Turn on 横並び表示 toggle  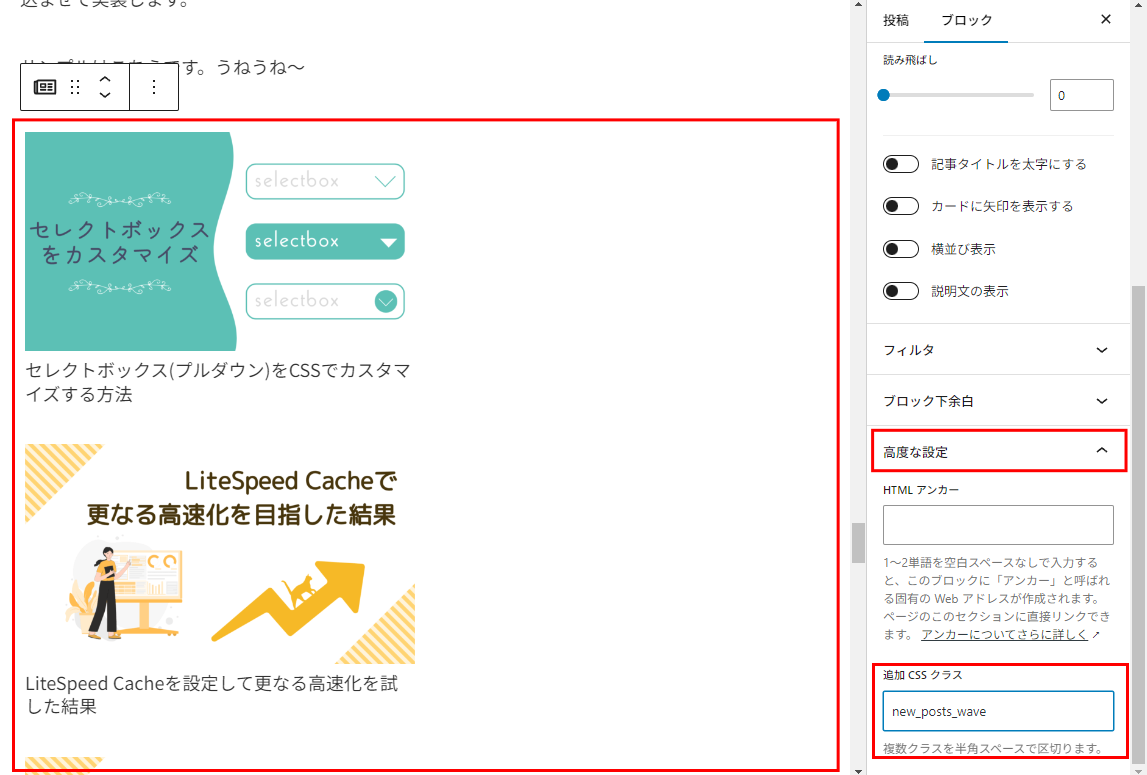pos(900,249)
